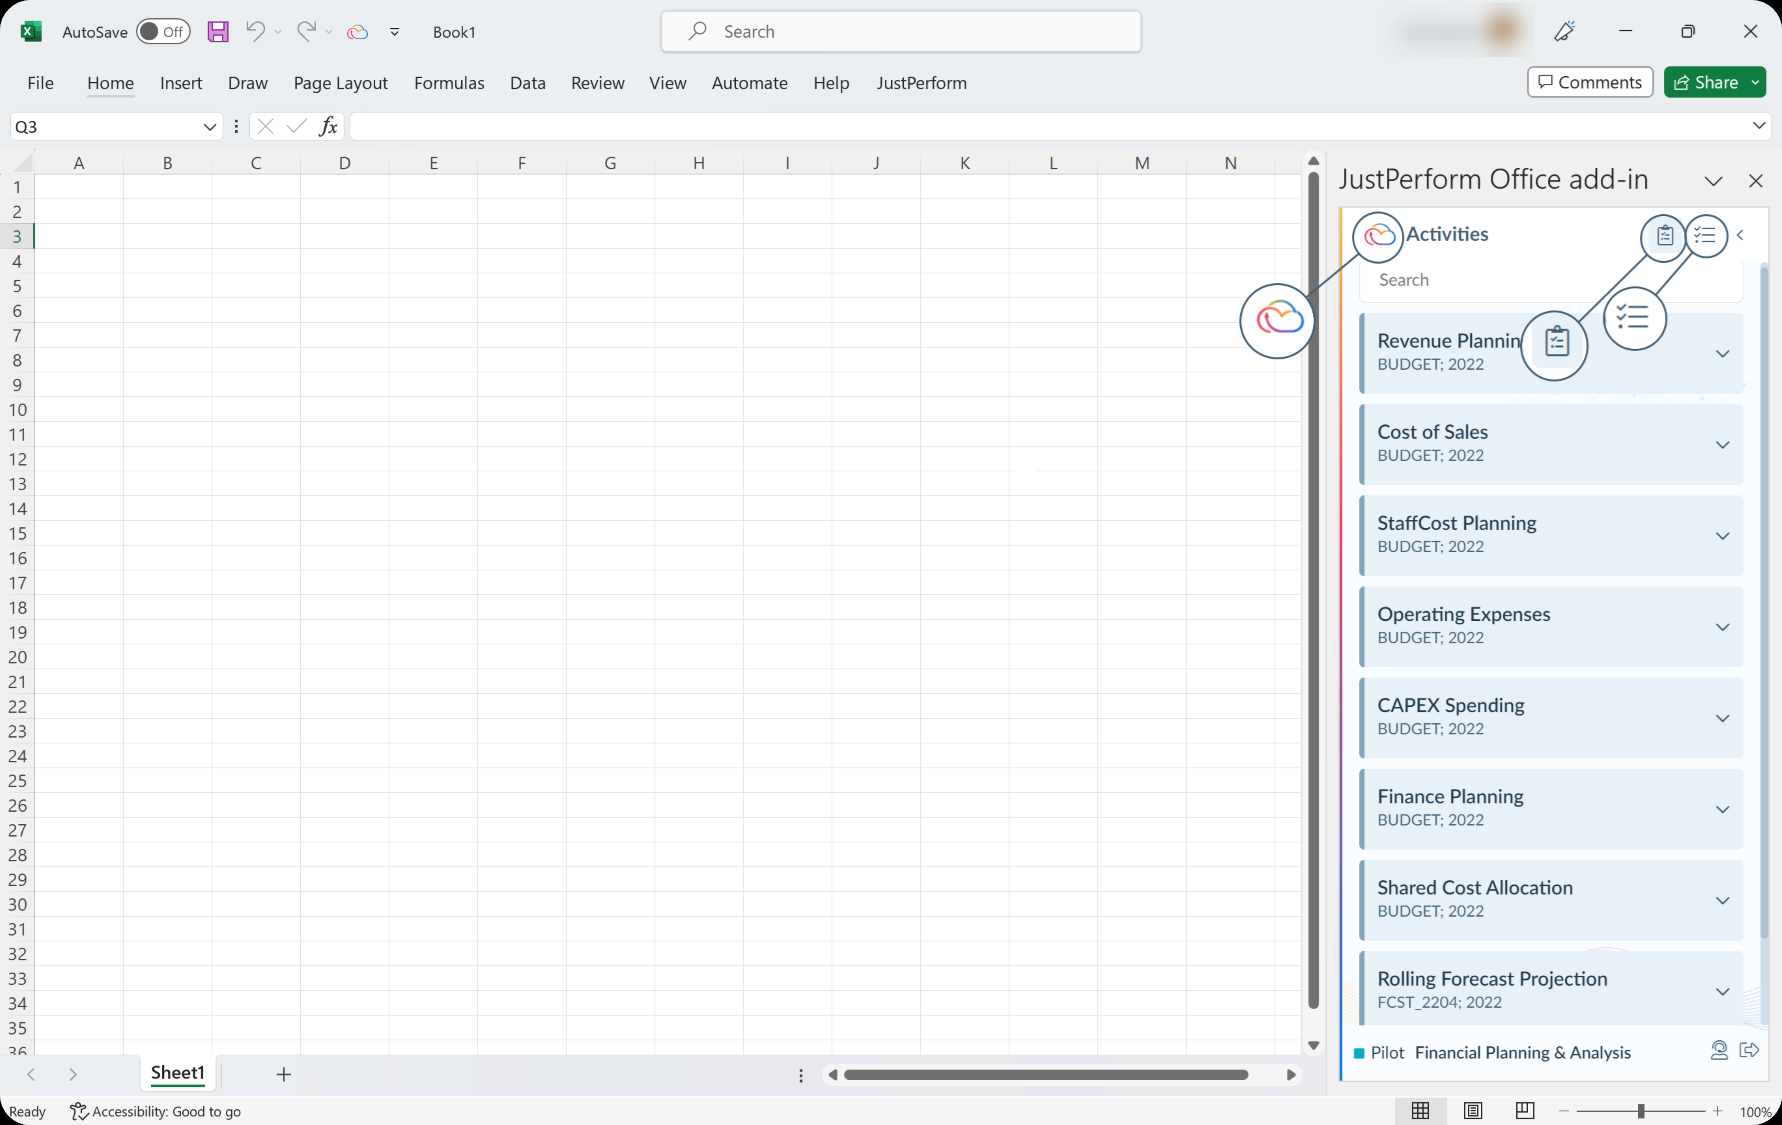
Task: Select the task list icon beside the clipboard icon
Action: pos(1705,236)
